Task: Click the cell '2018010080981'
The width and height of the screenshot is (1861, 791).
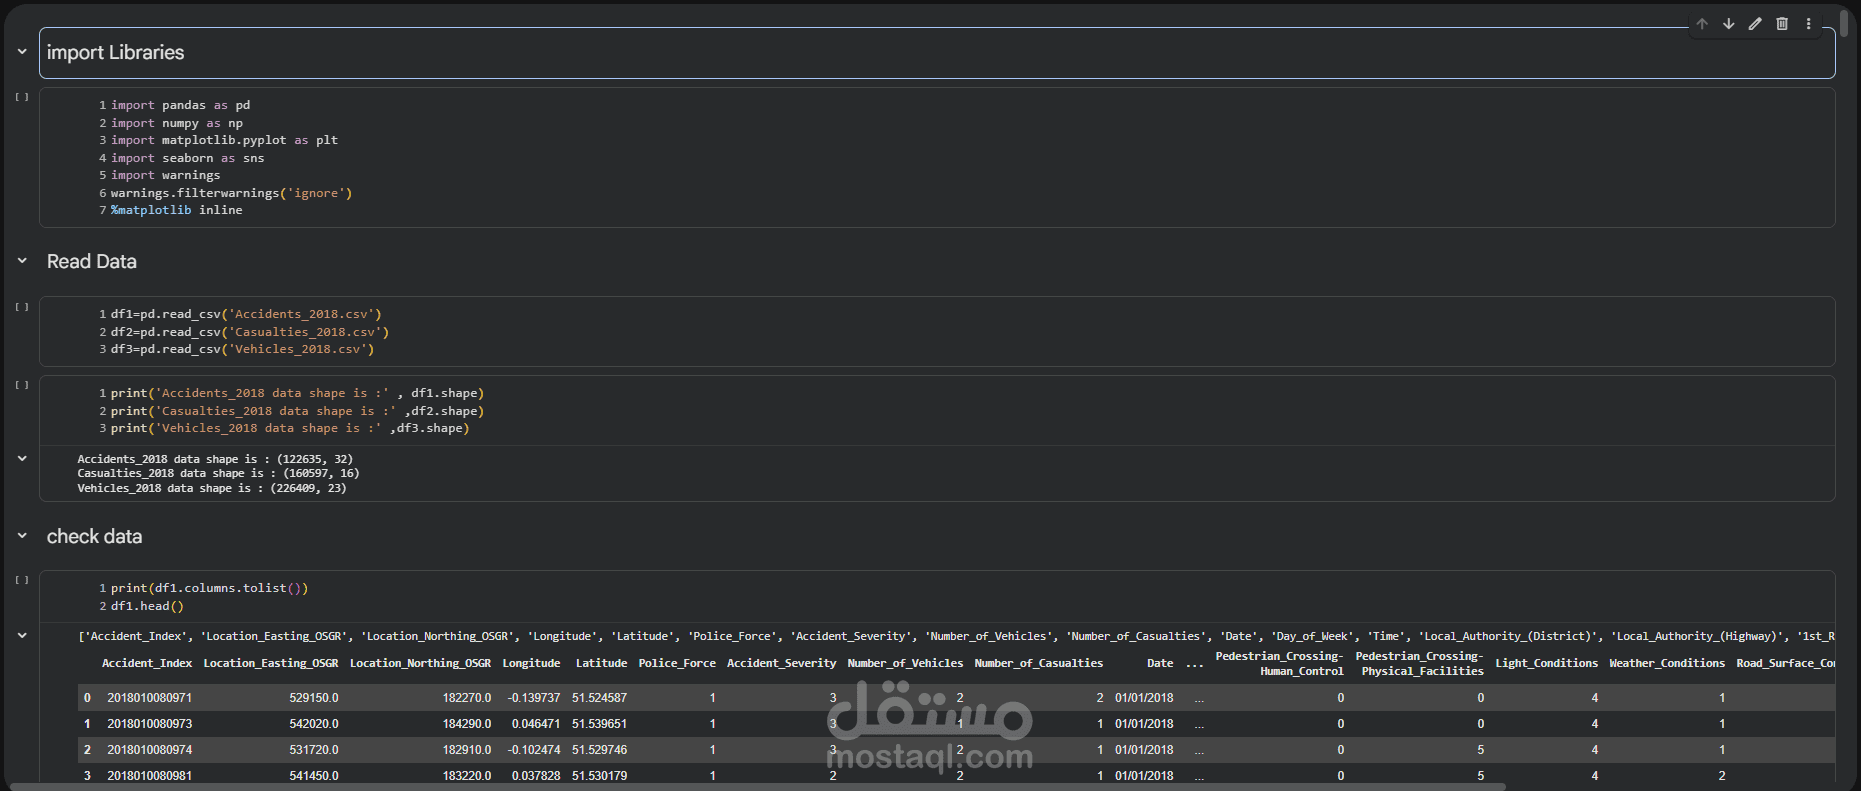Action: 150,776
